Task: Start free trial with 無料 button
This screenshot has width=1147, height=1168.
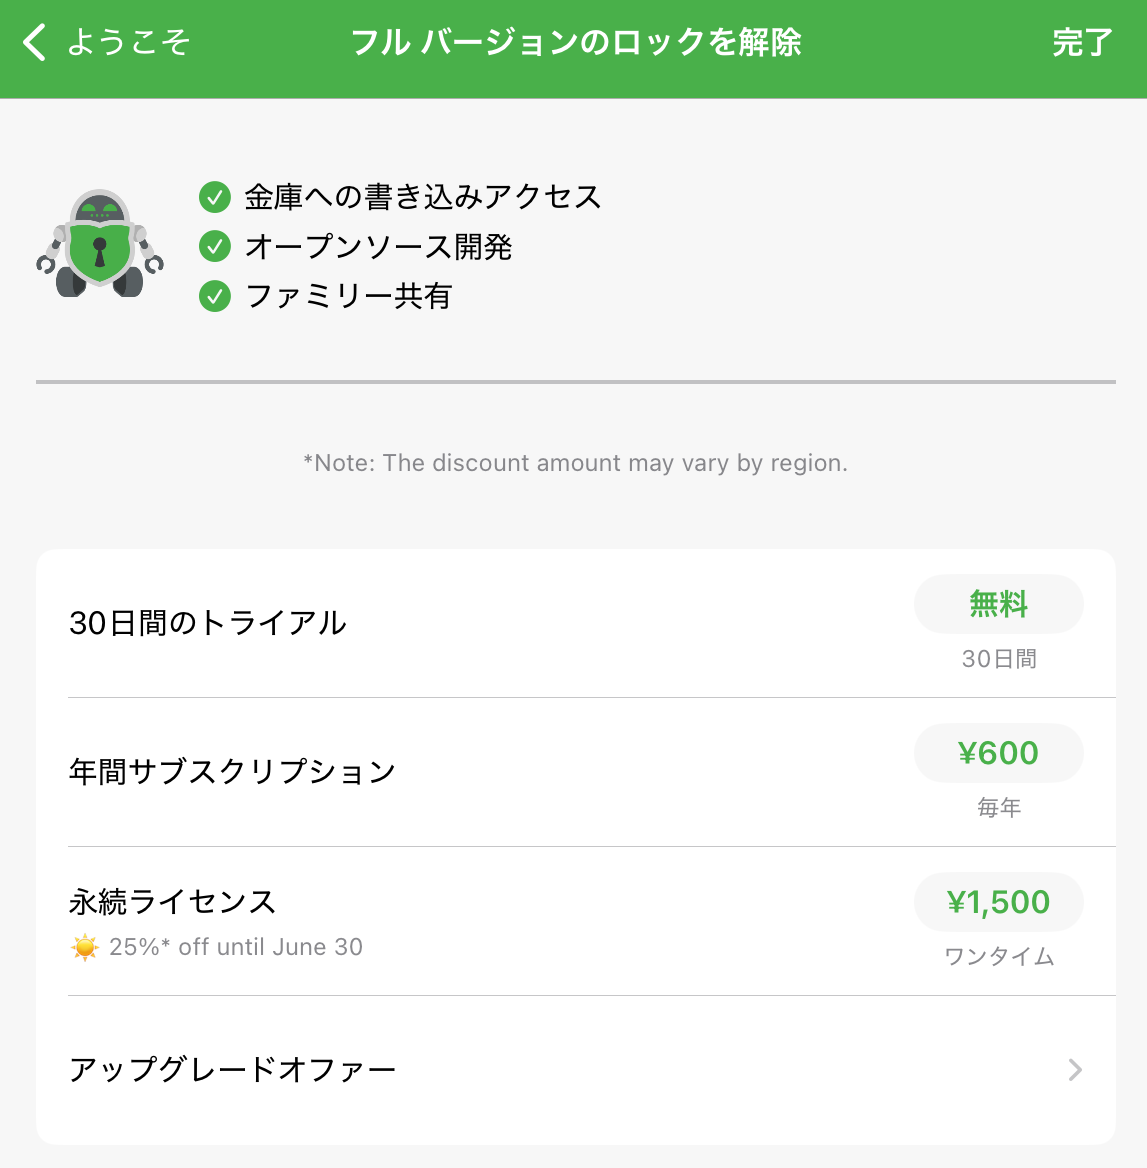Action: pyautogui.click(x=998, y=604)
